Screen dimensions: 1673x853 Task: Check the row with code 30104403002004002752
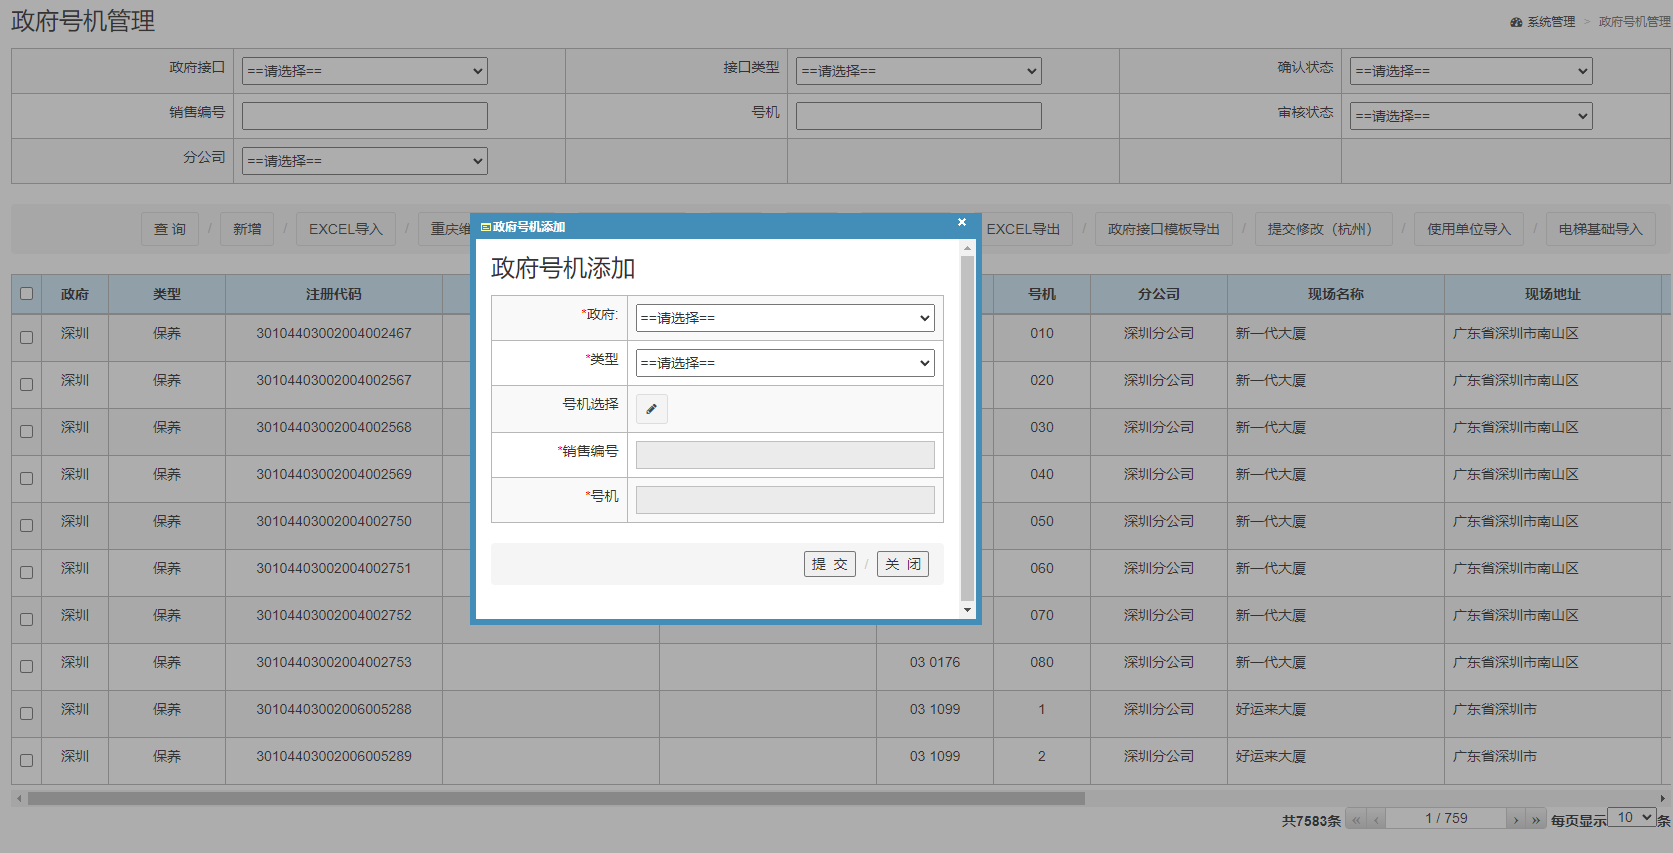pyautogui.click(x=27, y=619)
